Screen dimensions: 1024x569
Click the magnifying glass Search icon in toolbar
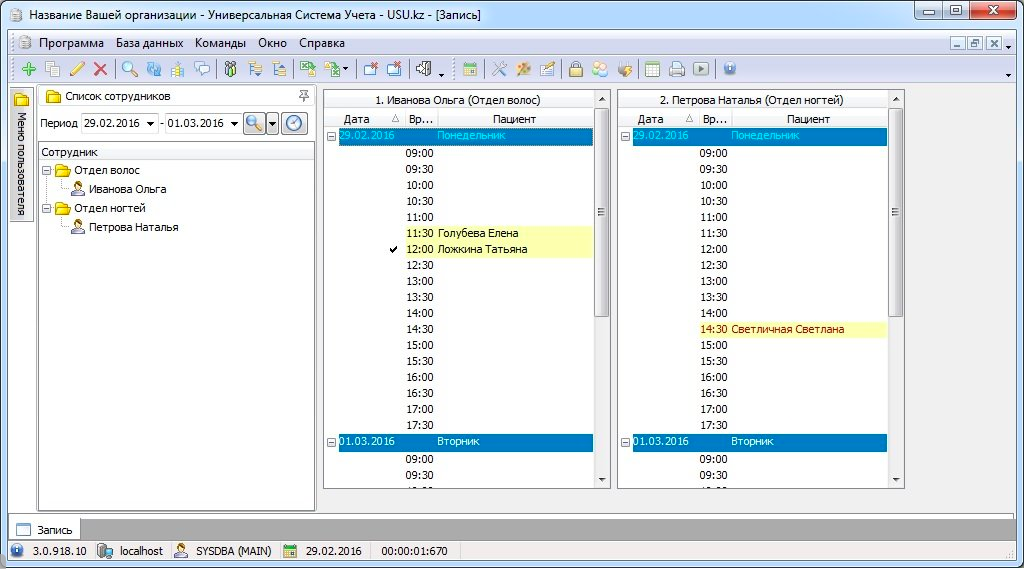point(130,69)
